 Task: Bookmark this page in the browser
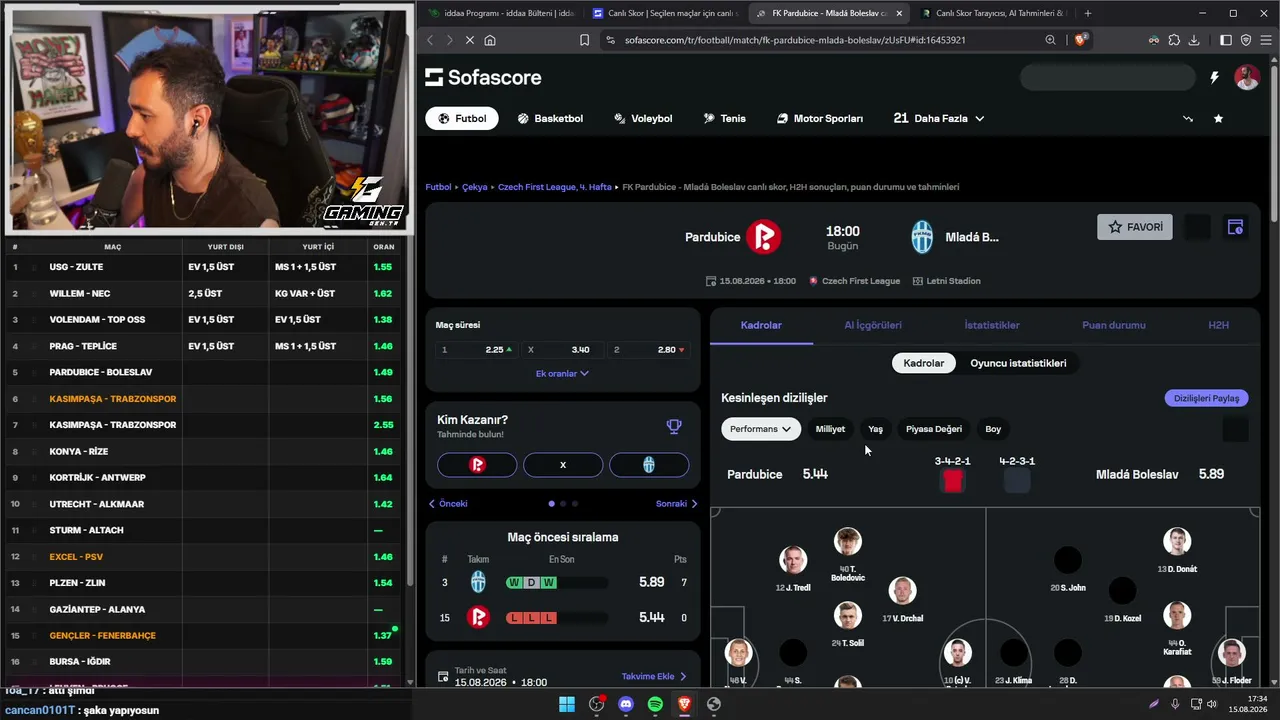pos(584,40)
